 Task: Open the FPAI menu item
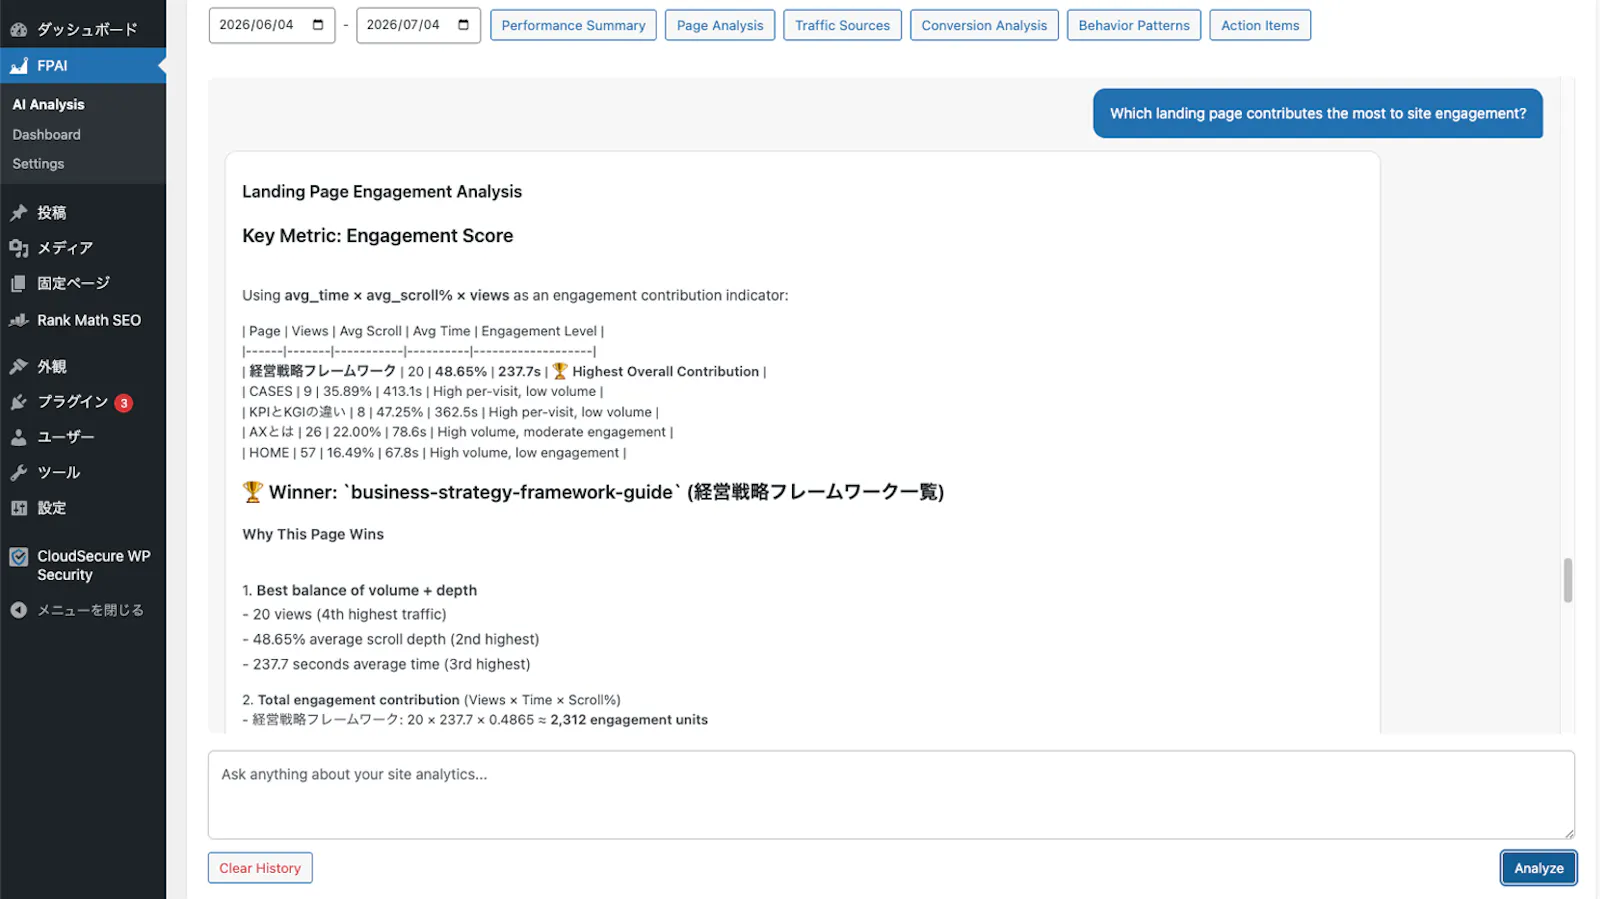coord(83,66)
